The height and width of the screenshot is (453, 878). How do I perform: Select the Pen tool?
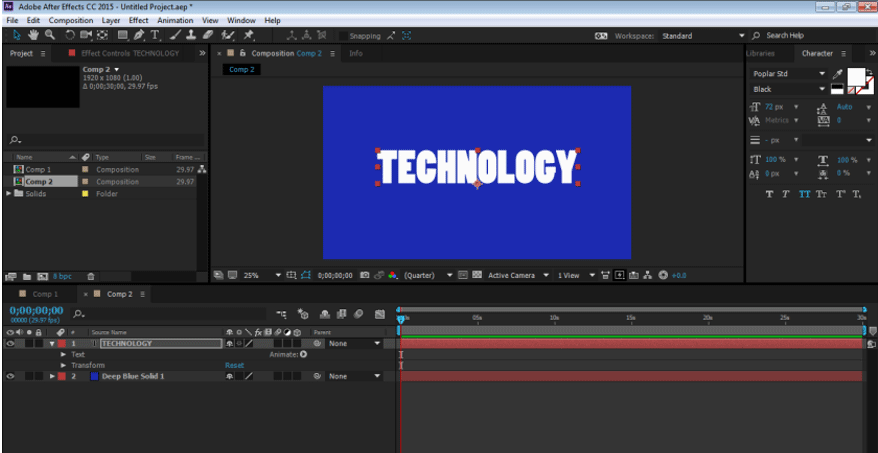coord(138,35)
